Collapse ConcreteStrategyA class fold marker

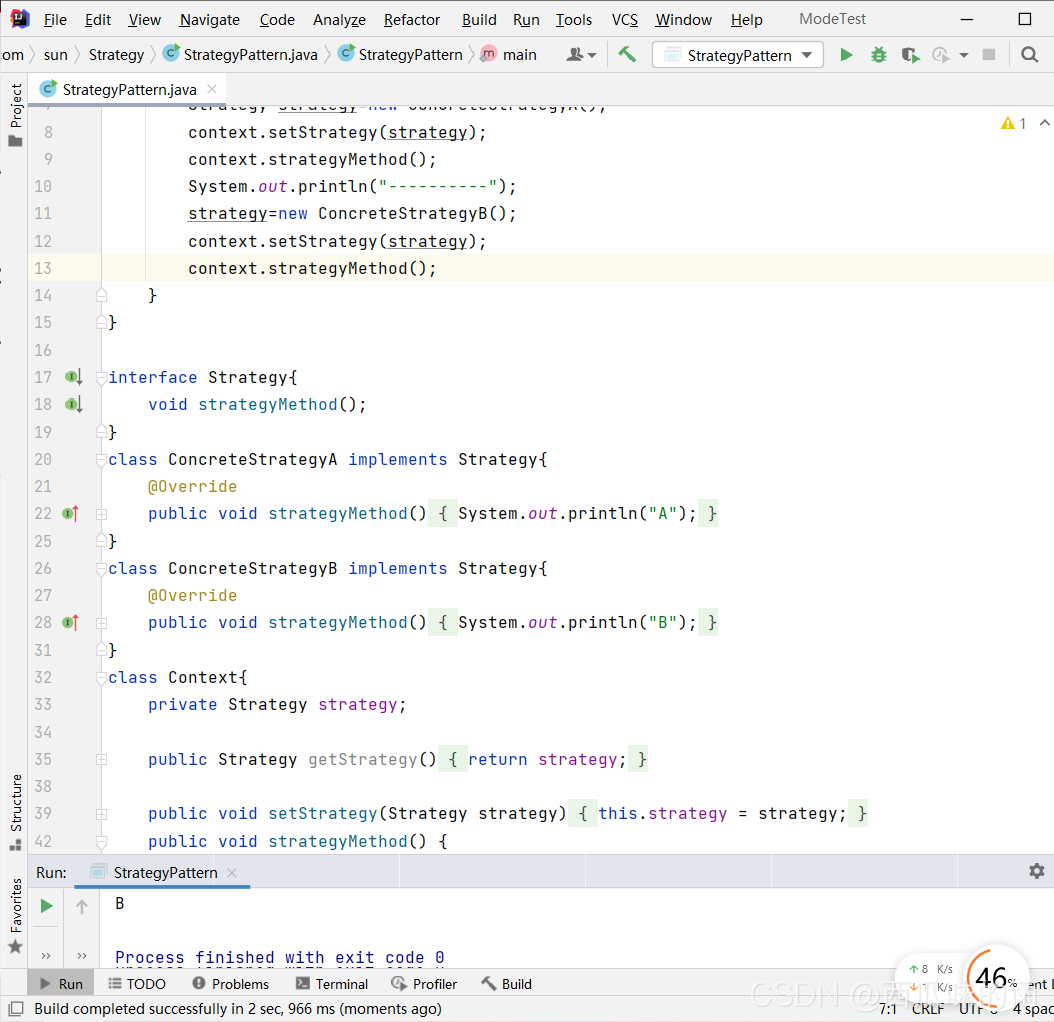click(x=102, y=460)
